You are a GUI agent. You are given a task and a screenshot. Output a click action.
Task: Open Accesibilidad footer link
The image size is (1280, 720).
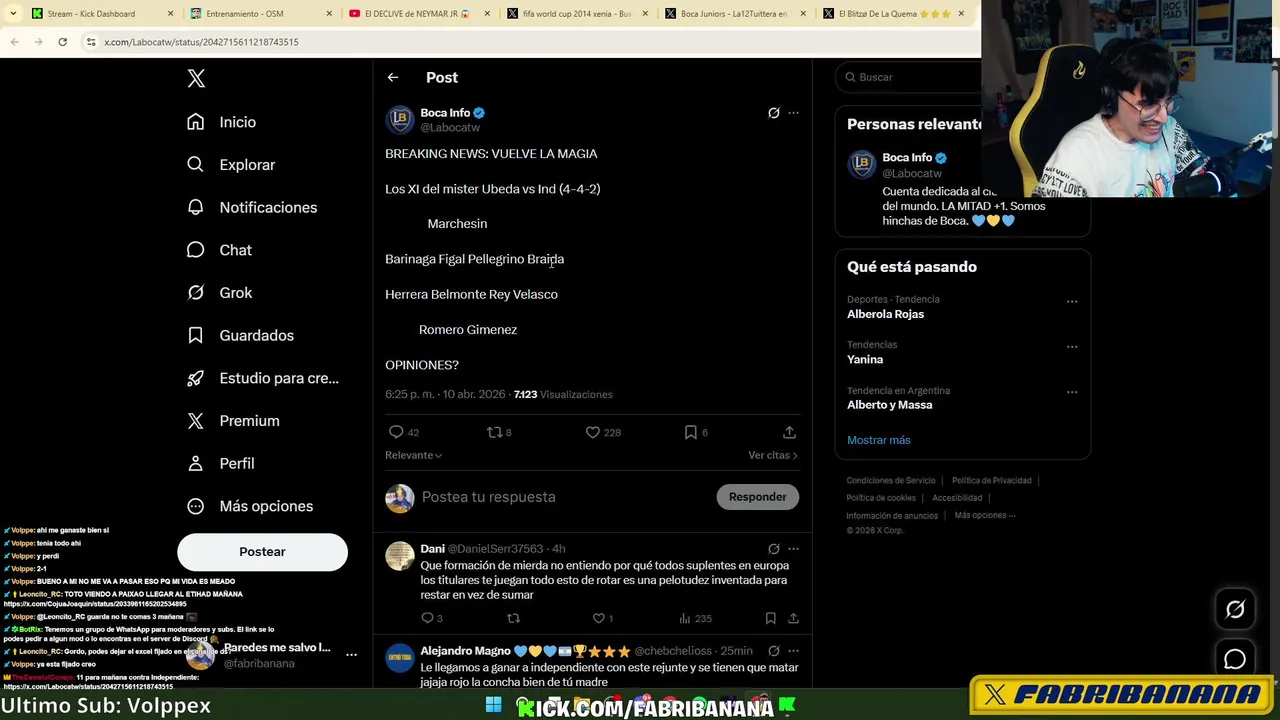(x=957, y=498)
